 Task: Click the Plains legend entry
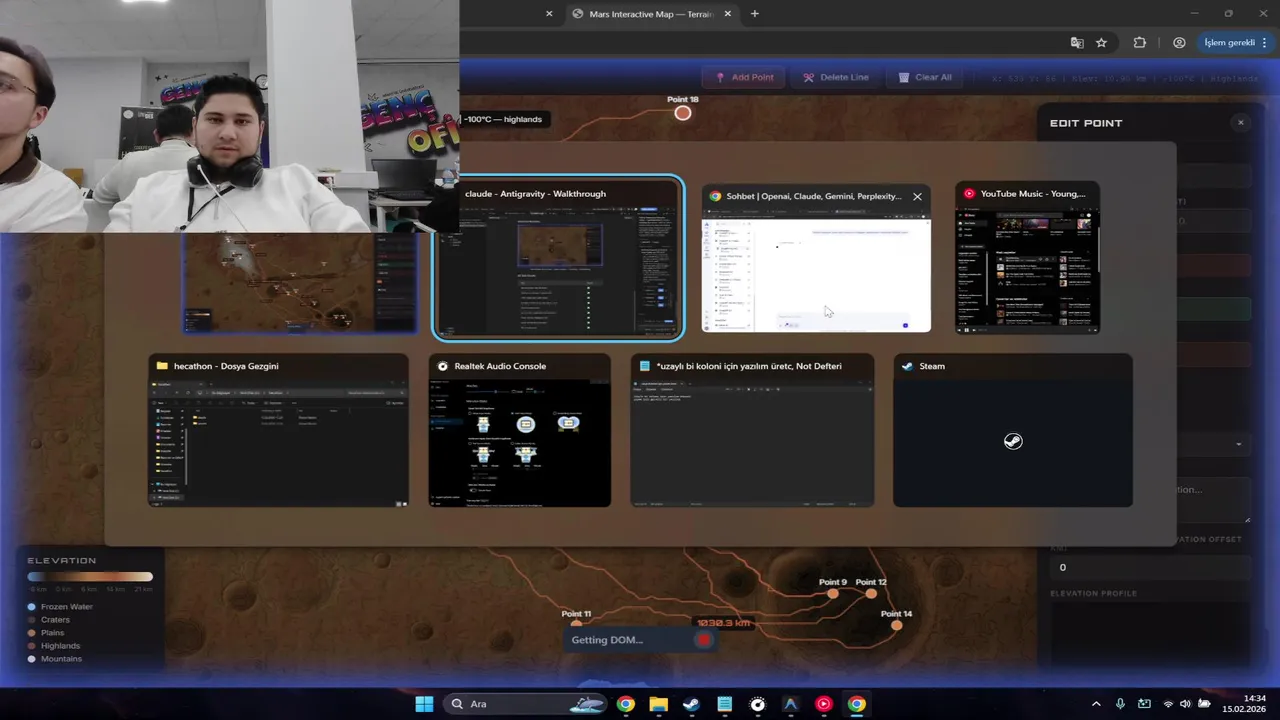[x=46, y=633]
